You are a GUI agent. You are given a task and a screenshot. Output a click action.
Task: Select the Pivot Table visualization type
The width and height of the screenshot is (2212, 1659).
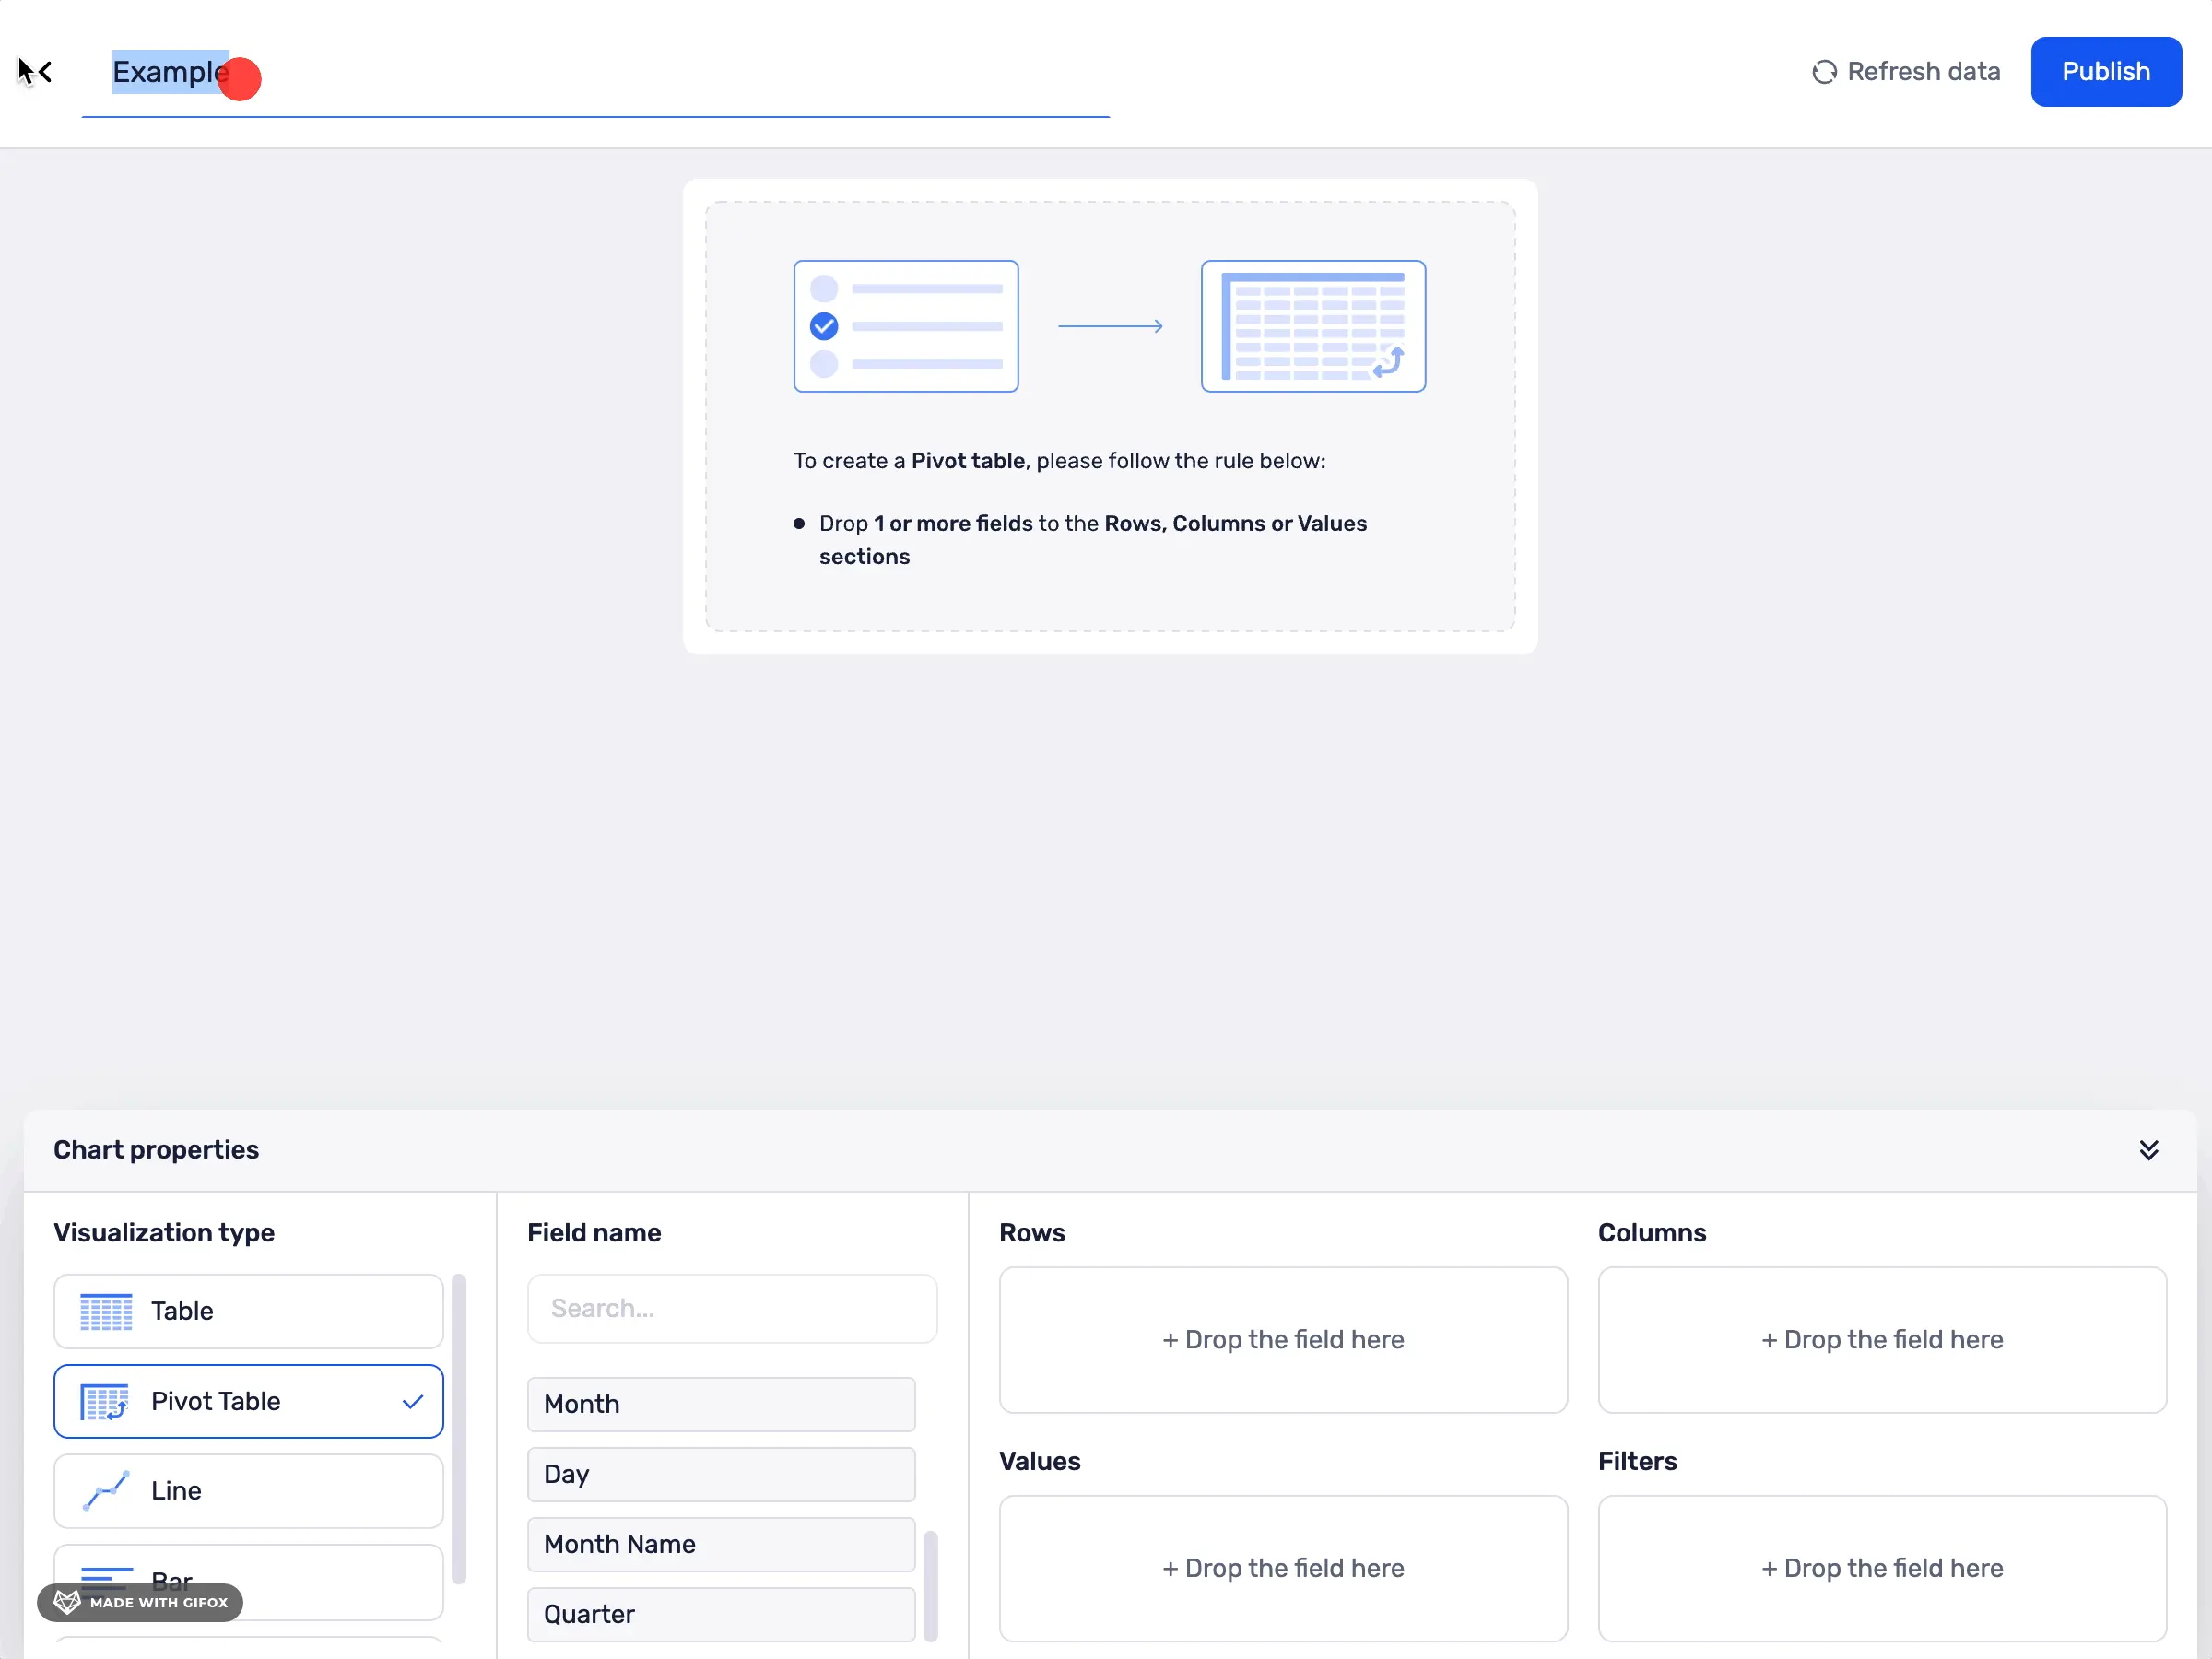[247, 1401]
